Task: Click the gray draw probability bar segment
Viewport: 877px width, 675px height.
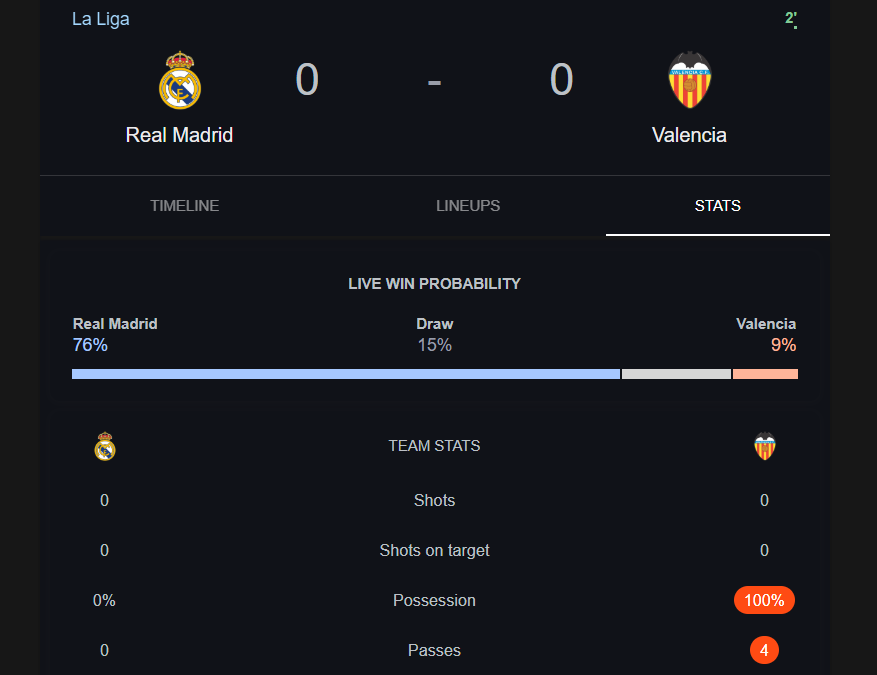Action: (676, 374)
